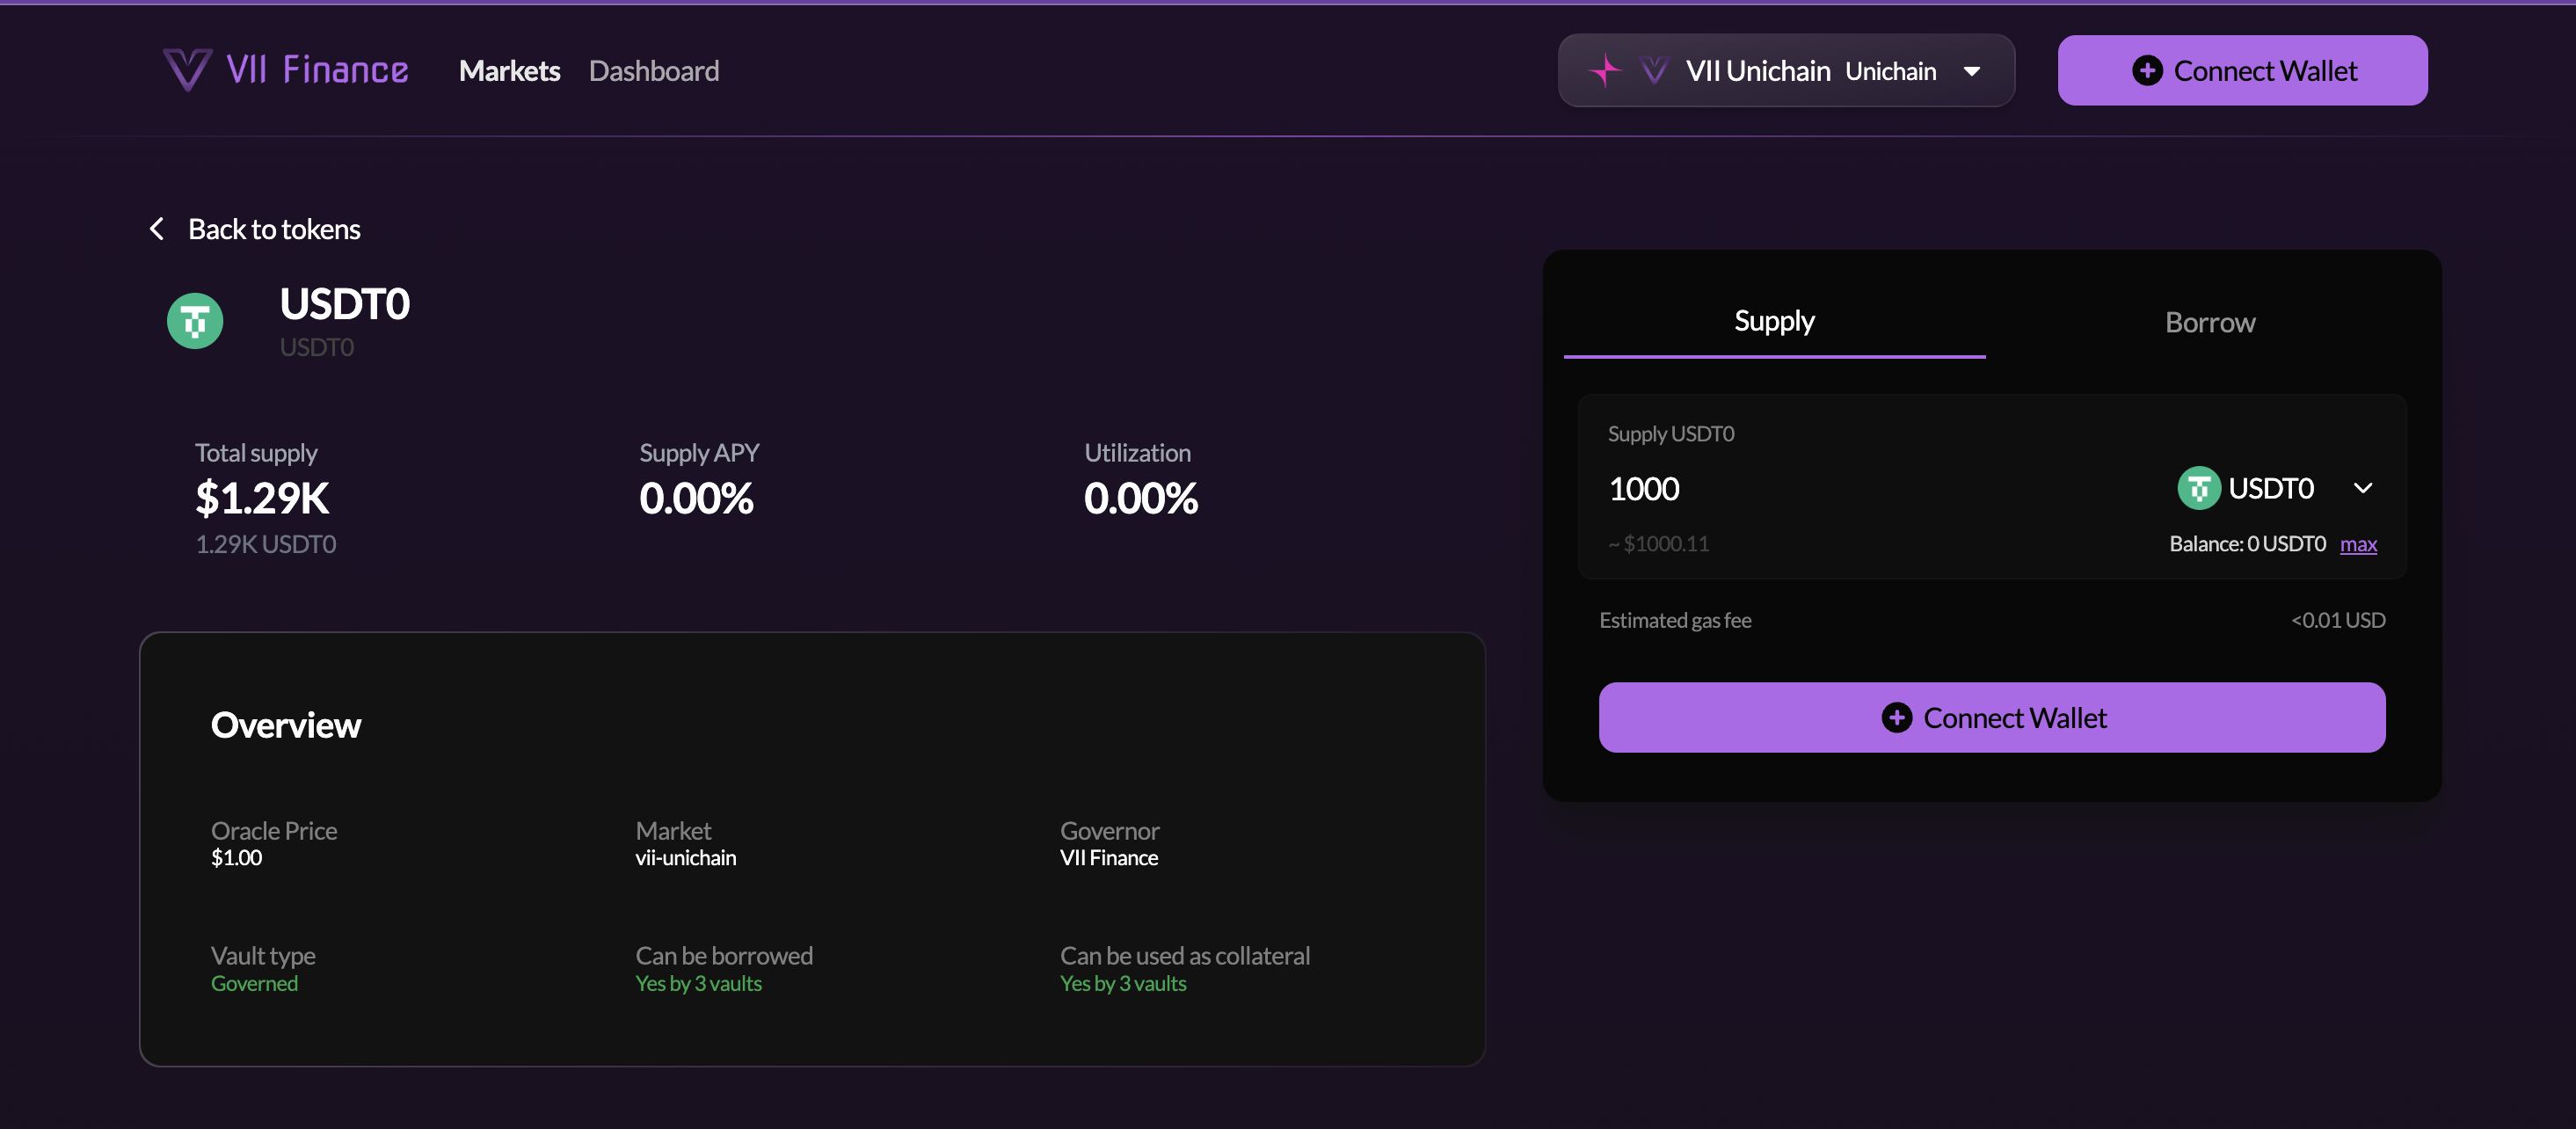The height and width of the screenshot is (1129, 2576).
Task: Click the pink sparkle icon in the network selector
Action: click(x=1605, y=71)
